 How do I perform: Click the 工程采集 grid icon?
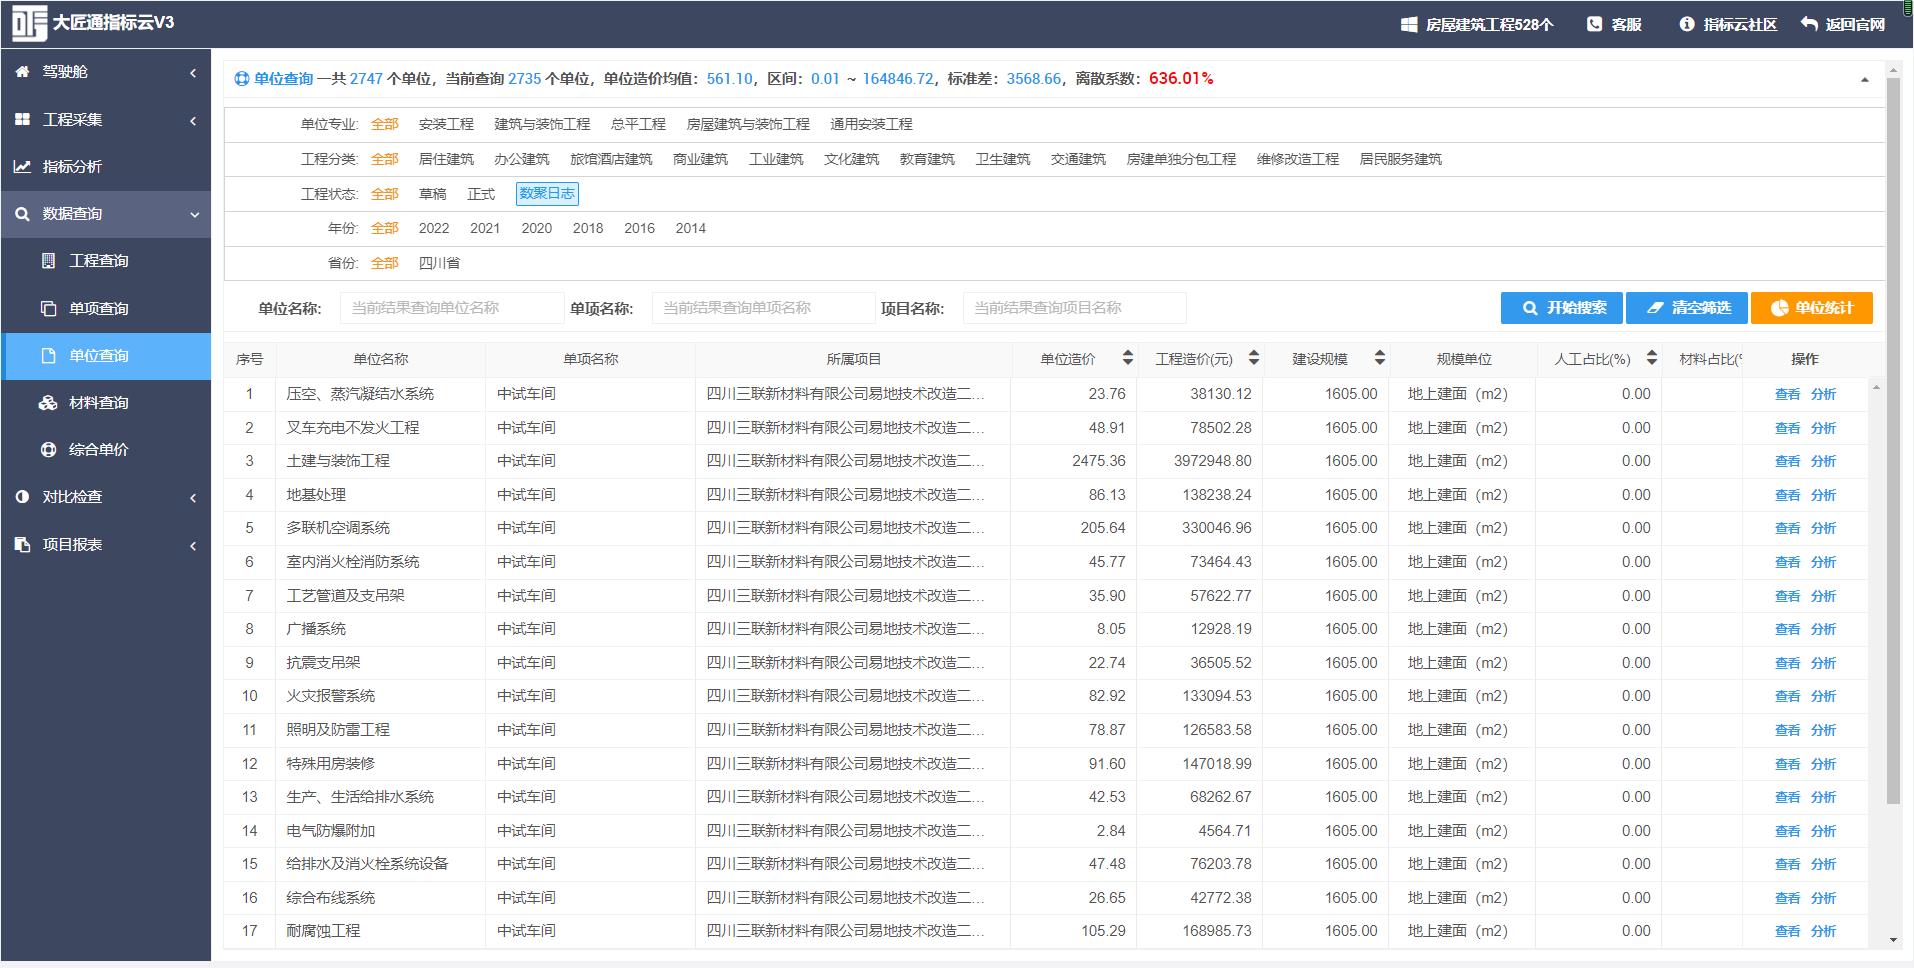point(22,119)
